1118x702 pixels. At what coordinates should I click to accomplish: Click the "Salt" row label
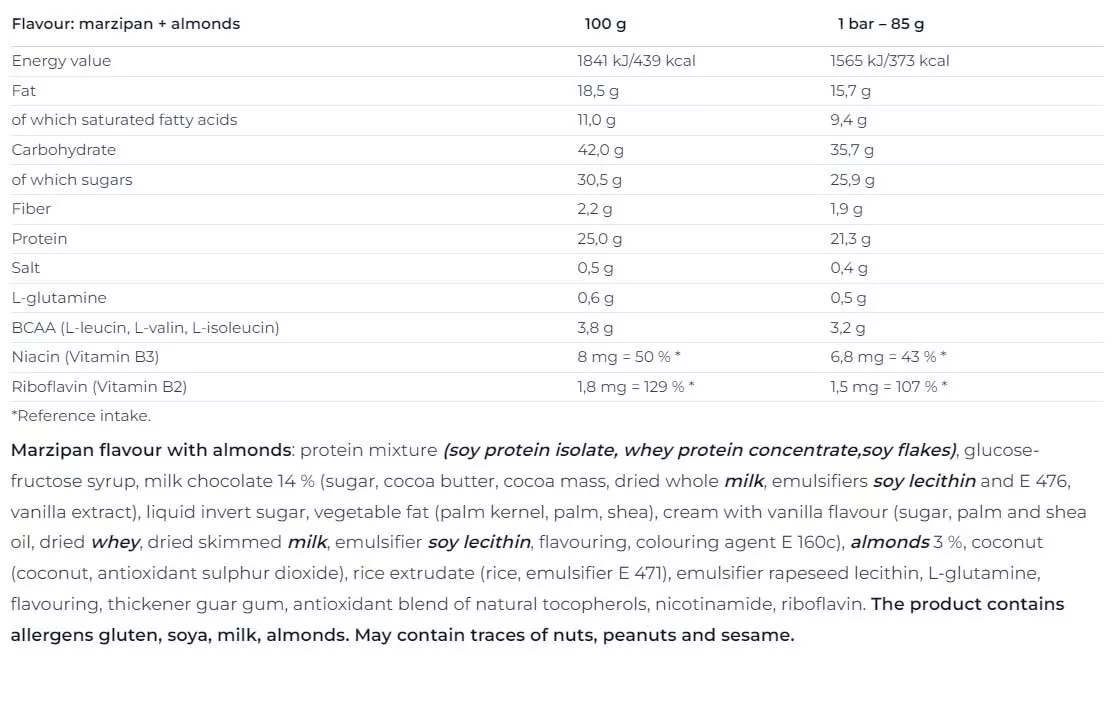coord(26,268)
